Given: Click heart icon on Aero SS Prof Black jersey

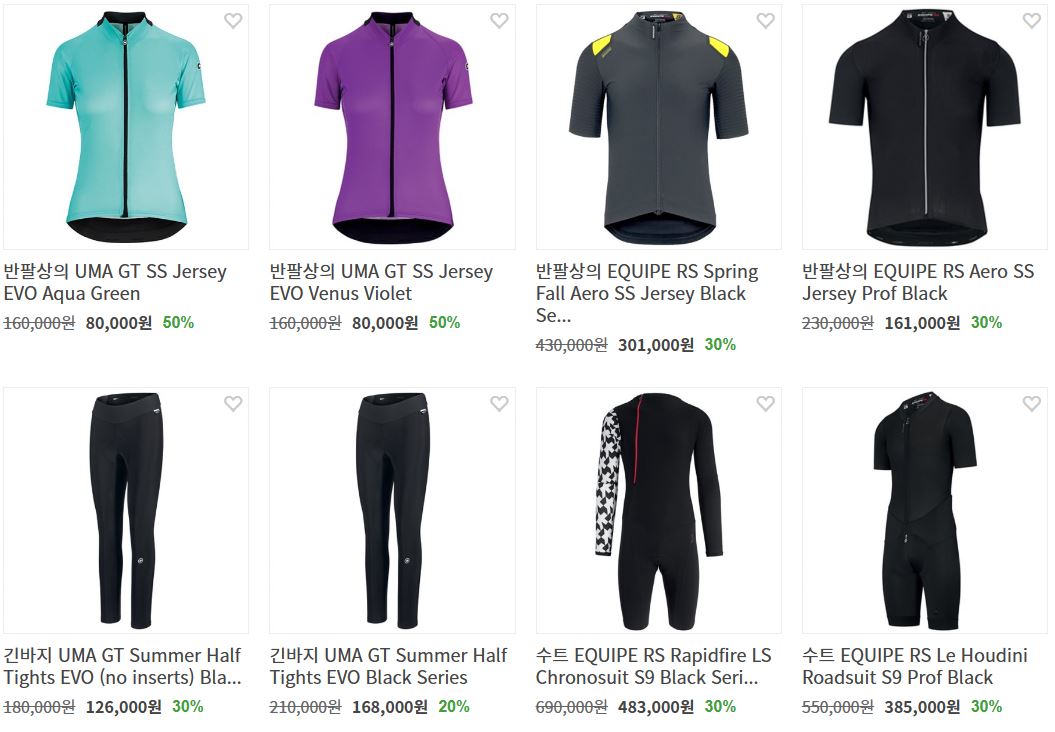Looking at the screenshot, I should (1032, 21).
